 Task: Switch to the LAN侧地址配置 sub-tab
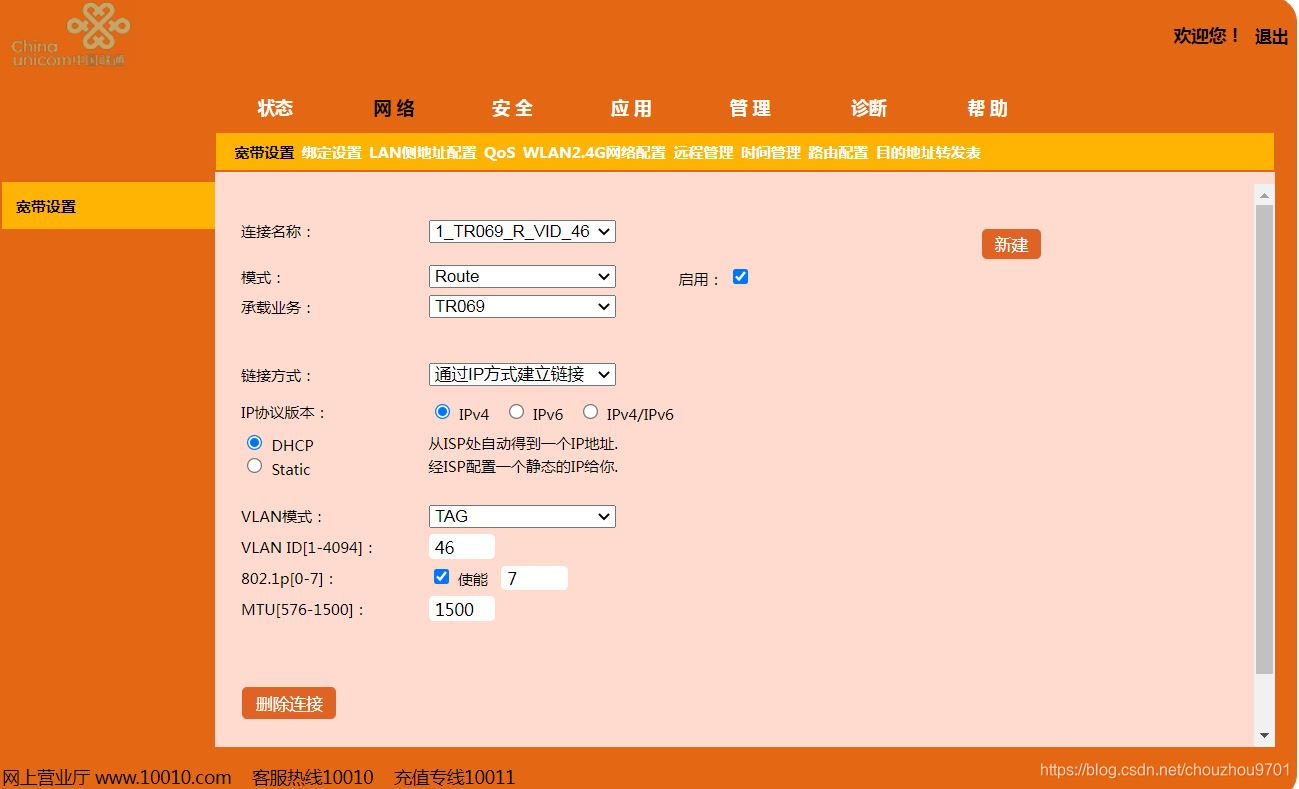pos(422,153)
